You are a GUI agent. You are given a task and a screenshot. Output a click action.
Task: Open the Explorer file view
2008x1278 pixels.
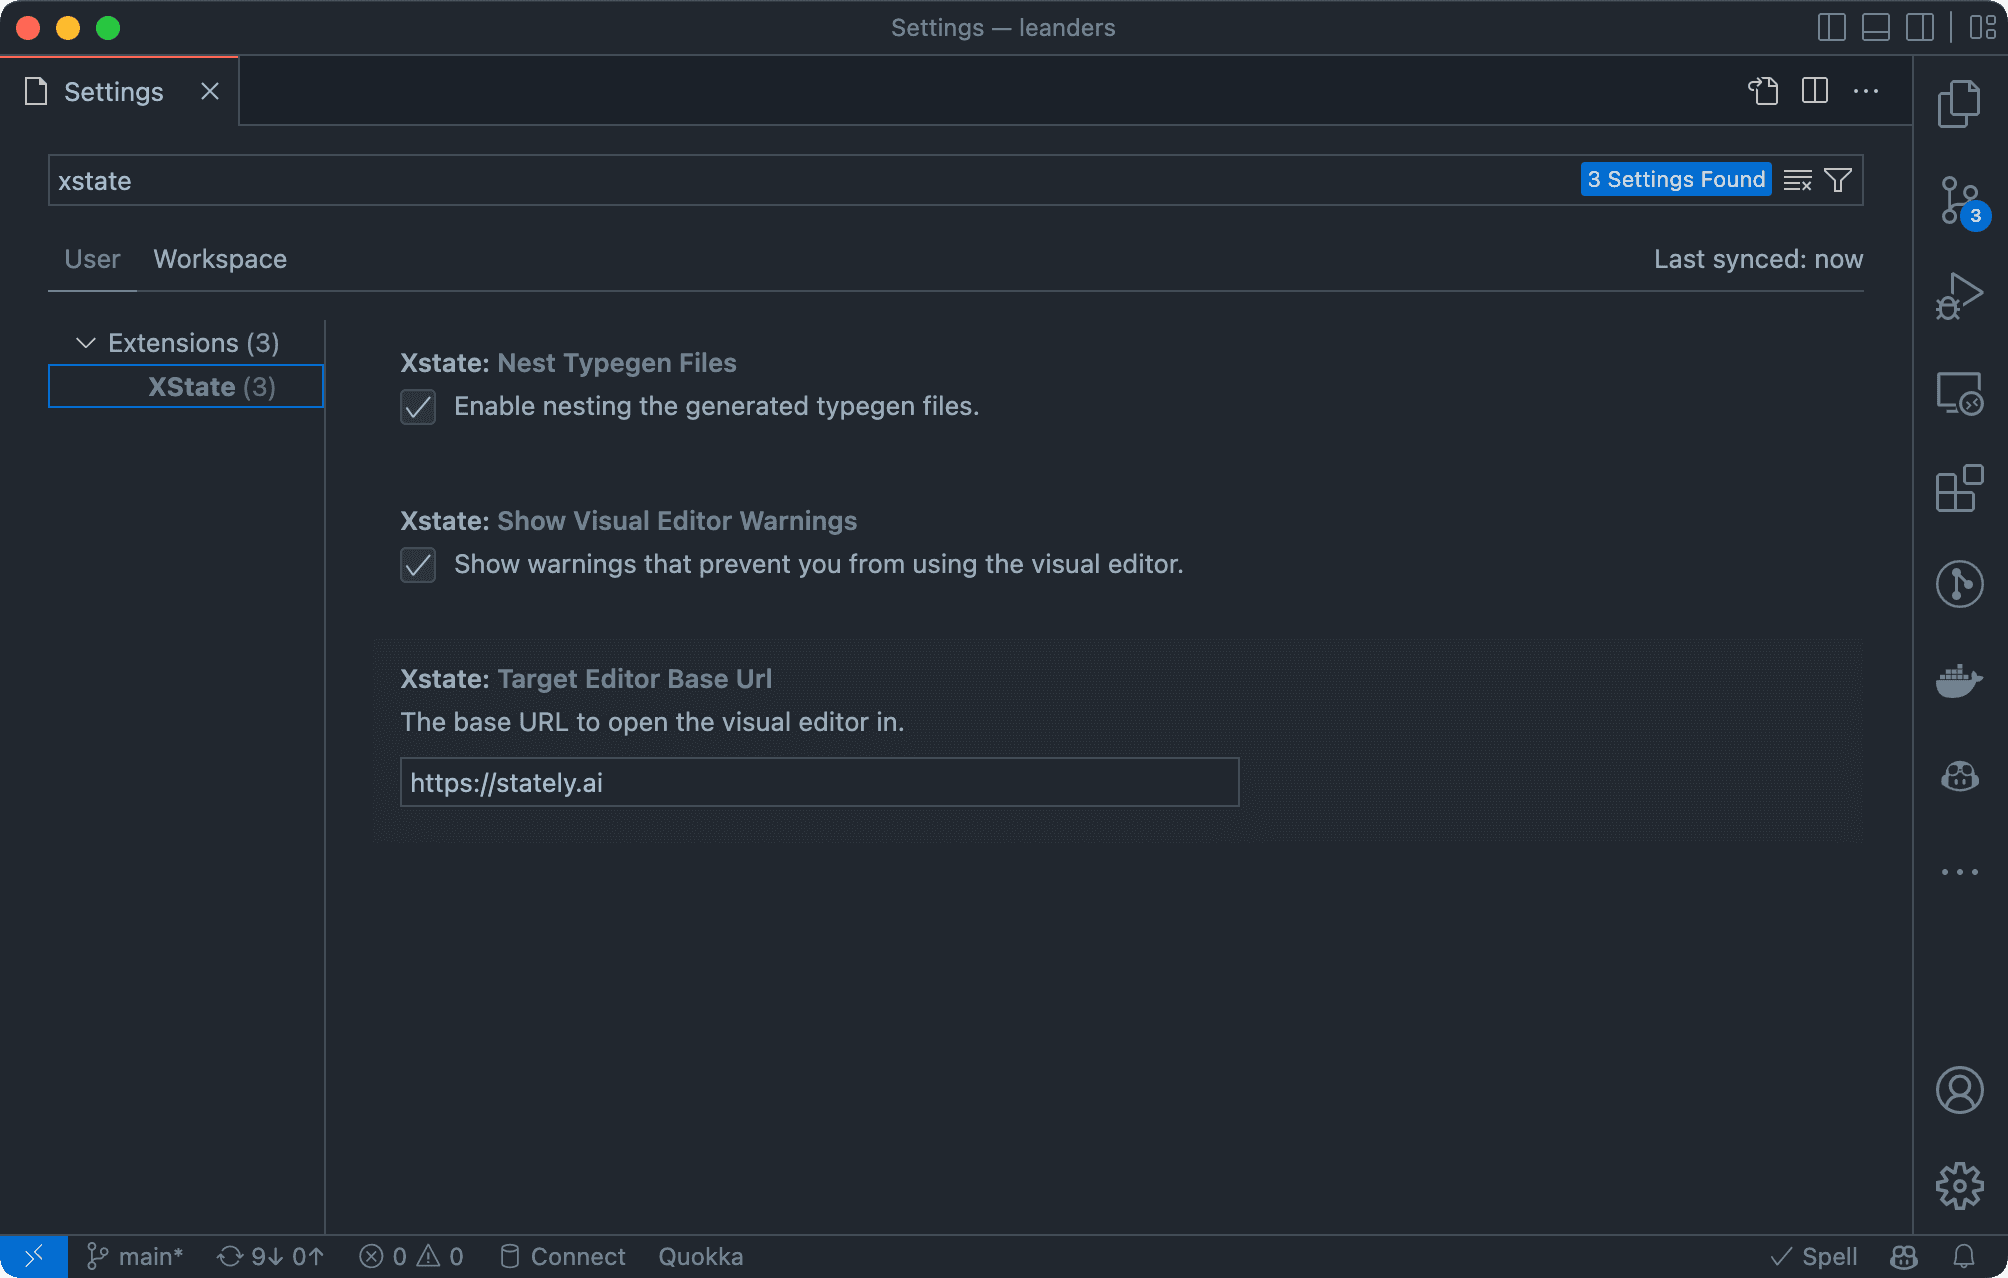[x=1961, y=103]
